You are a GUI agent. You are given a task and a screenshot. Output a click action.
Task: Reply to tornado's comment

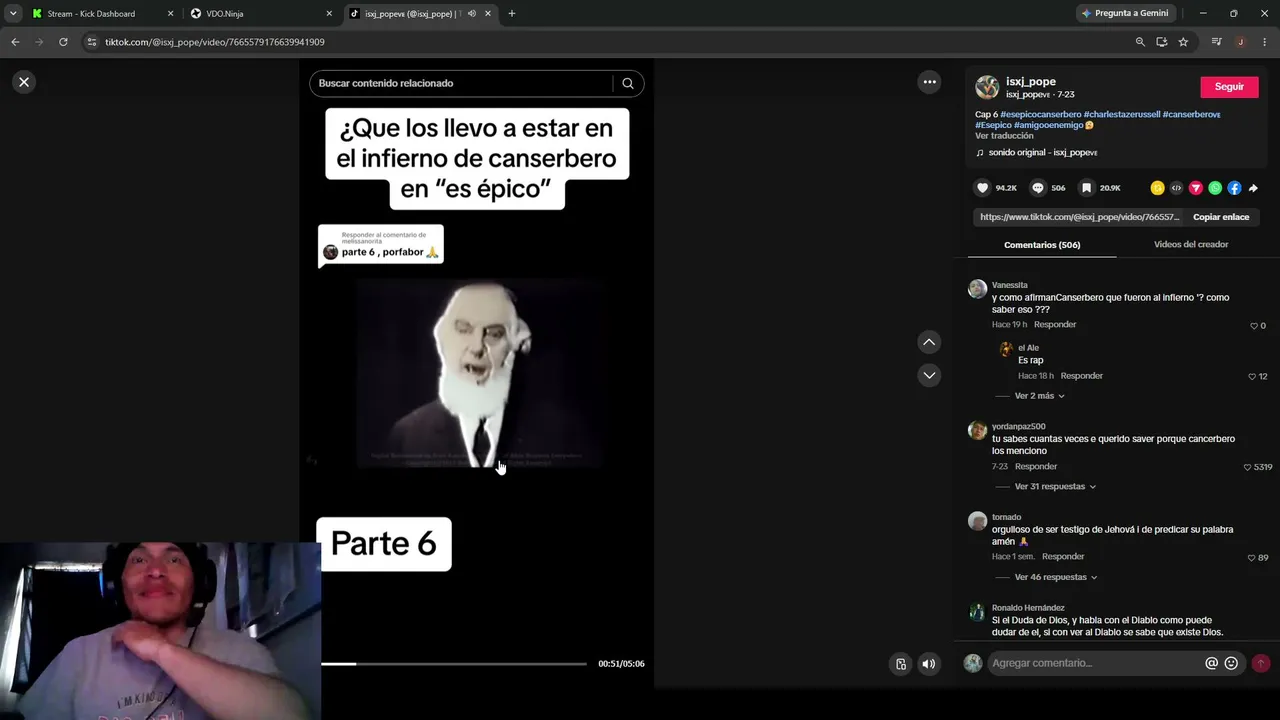point(1063,557)
